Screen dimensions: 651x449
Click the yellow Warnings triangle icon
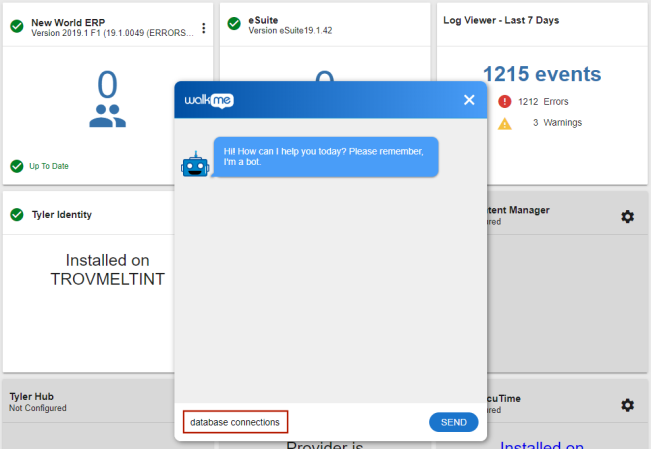(x=504, y=123)
